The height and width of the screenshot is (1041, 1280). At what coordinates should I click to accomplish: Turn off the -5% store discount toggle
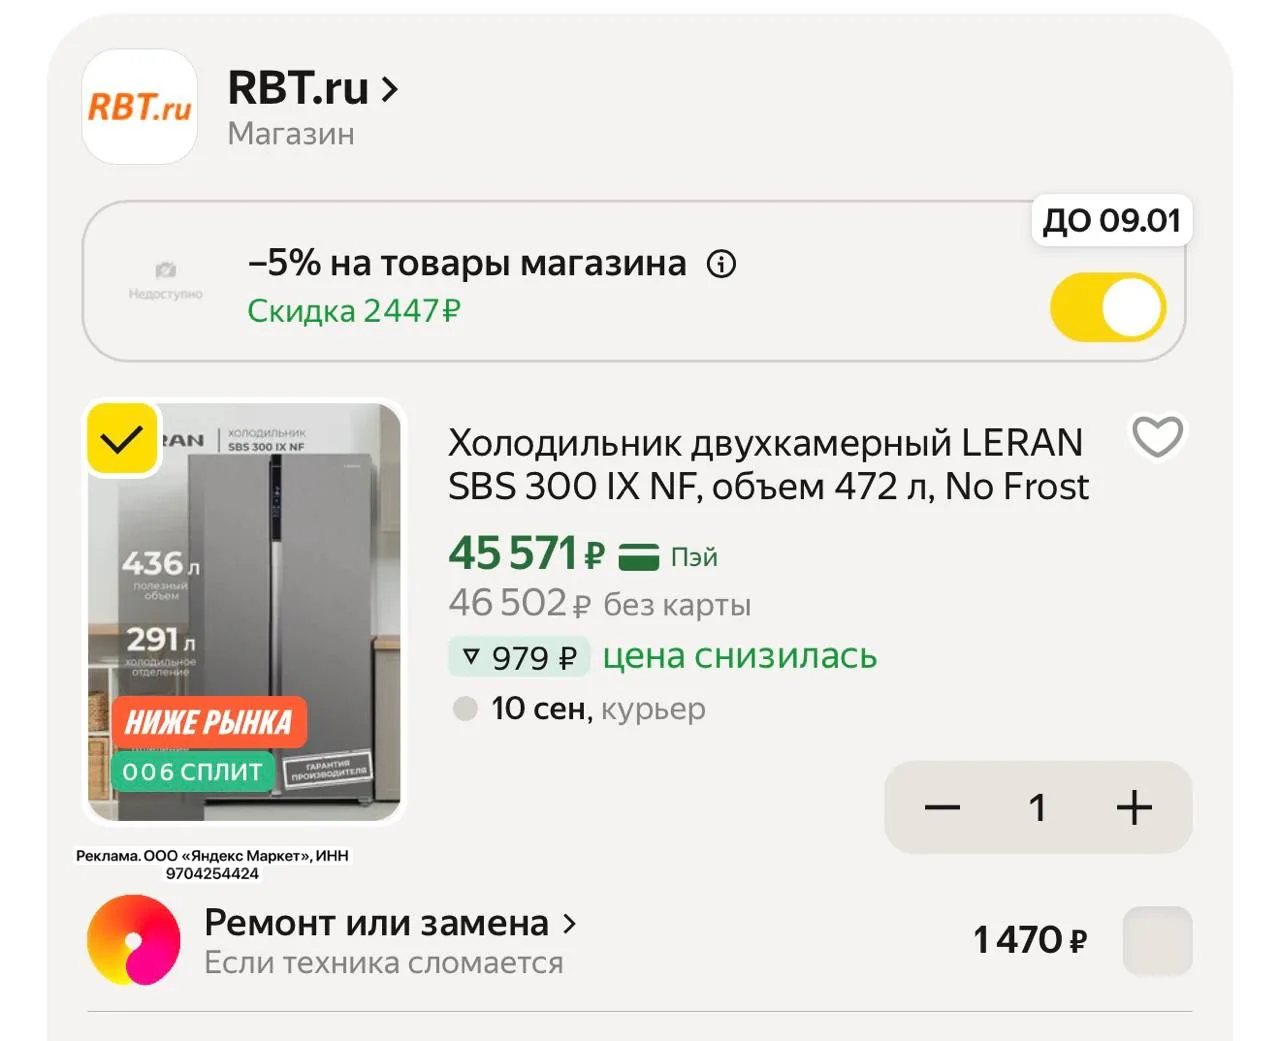(1108, 307)
